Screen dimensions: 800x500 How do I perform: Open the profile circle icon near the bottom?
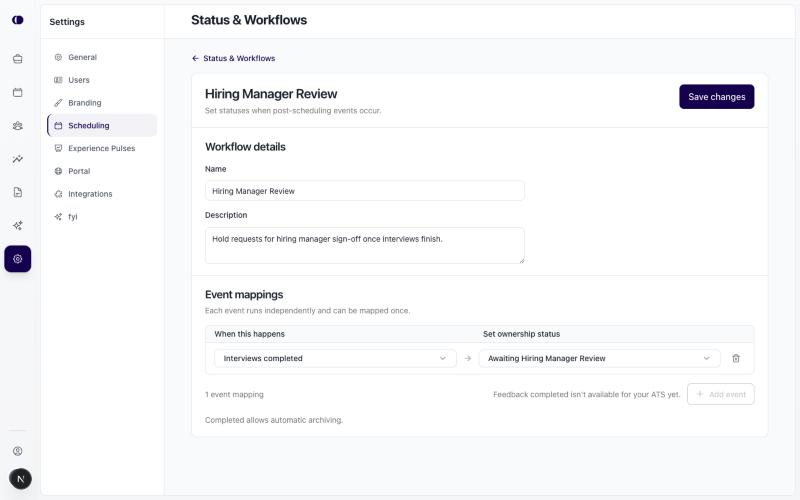18,451
